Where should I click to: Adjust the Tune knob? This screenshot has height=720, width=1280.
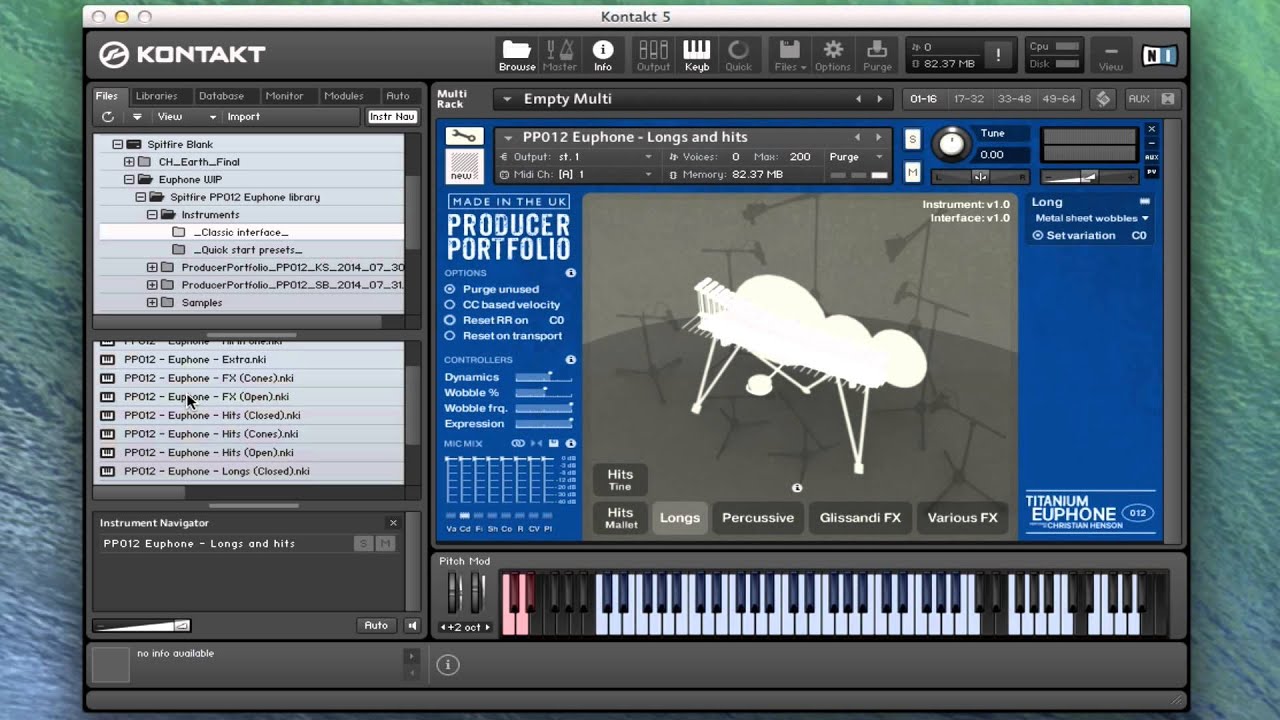point(951,144)
